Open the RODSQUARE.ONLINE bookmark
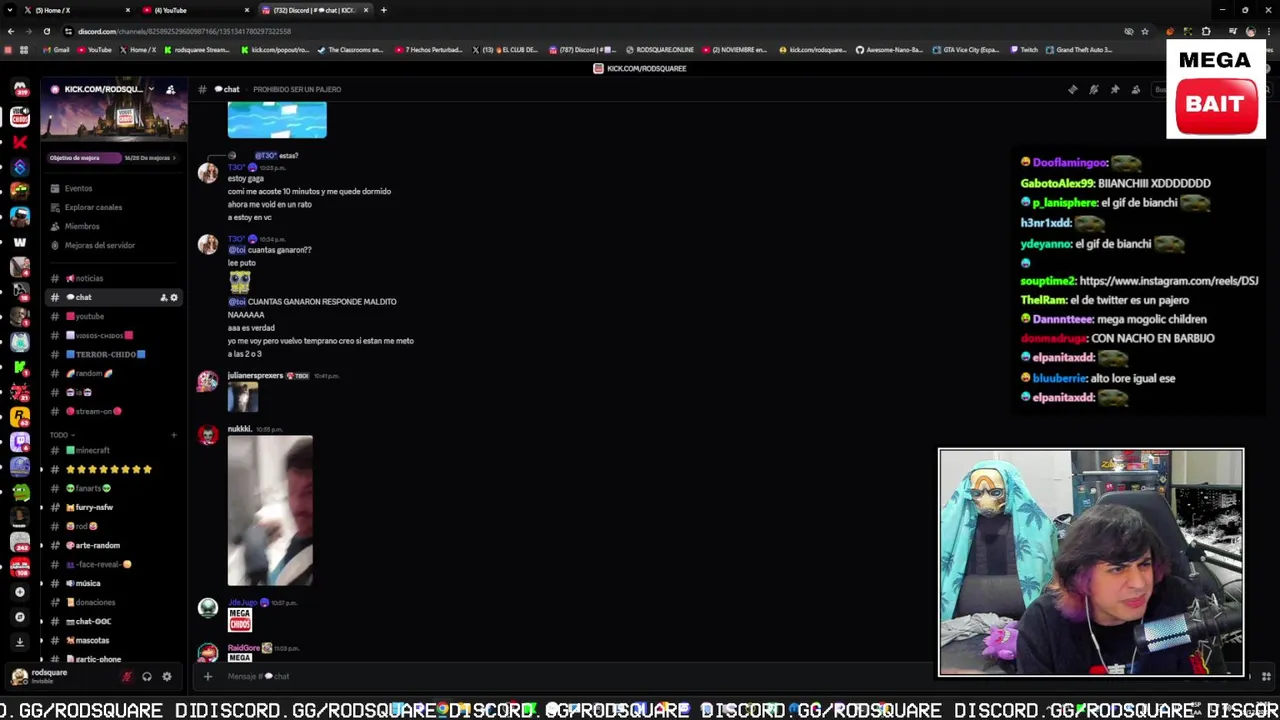Screen dimensions: 1280x720 [660, 50]
